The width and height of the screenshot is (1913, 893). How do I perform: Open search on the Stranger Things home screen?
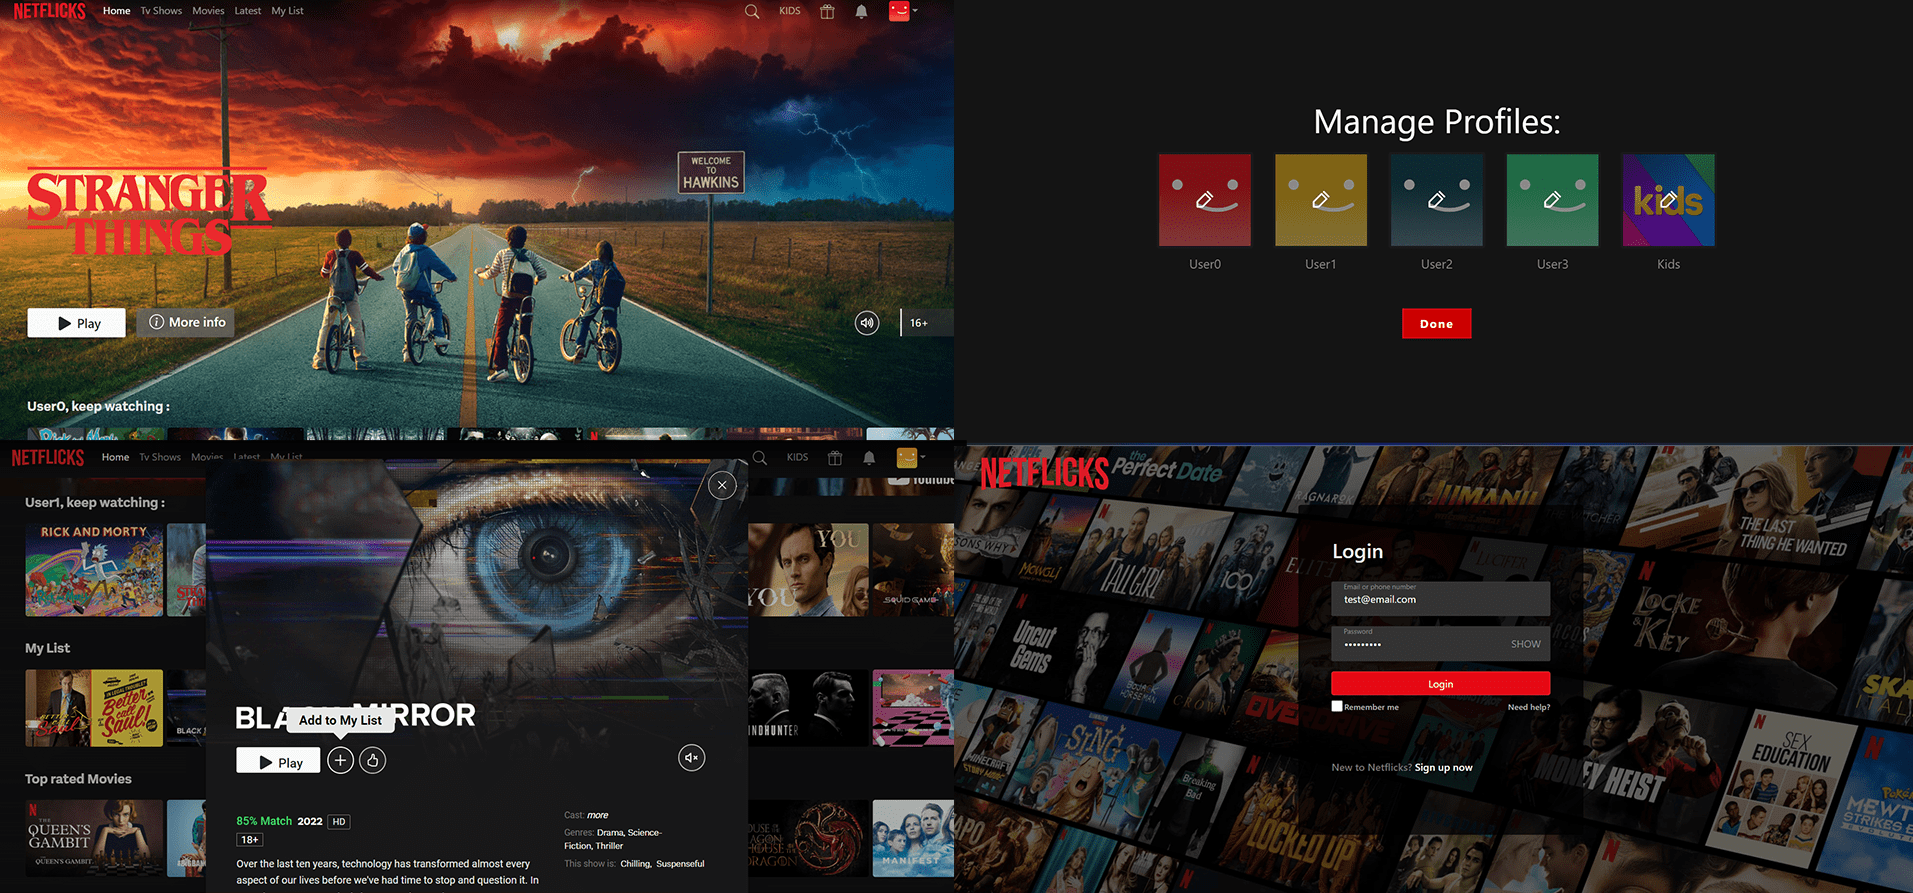[x=752, y=11]
